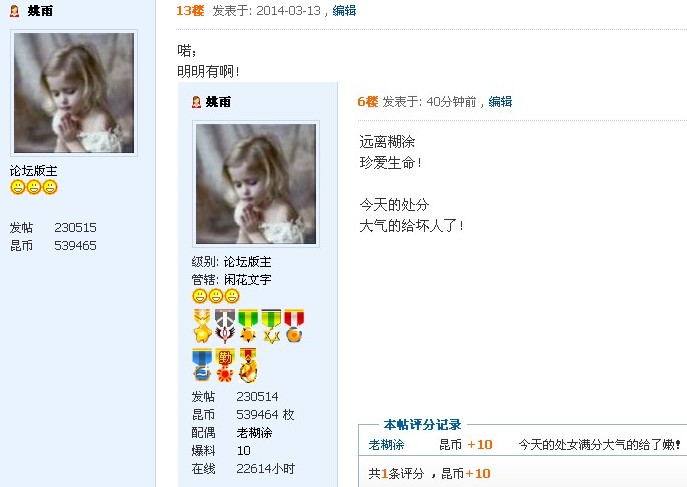Click the green ribbon hexagram star medal
The width and height of the screenshot is (687, 487).
(x=271, y=326)
